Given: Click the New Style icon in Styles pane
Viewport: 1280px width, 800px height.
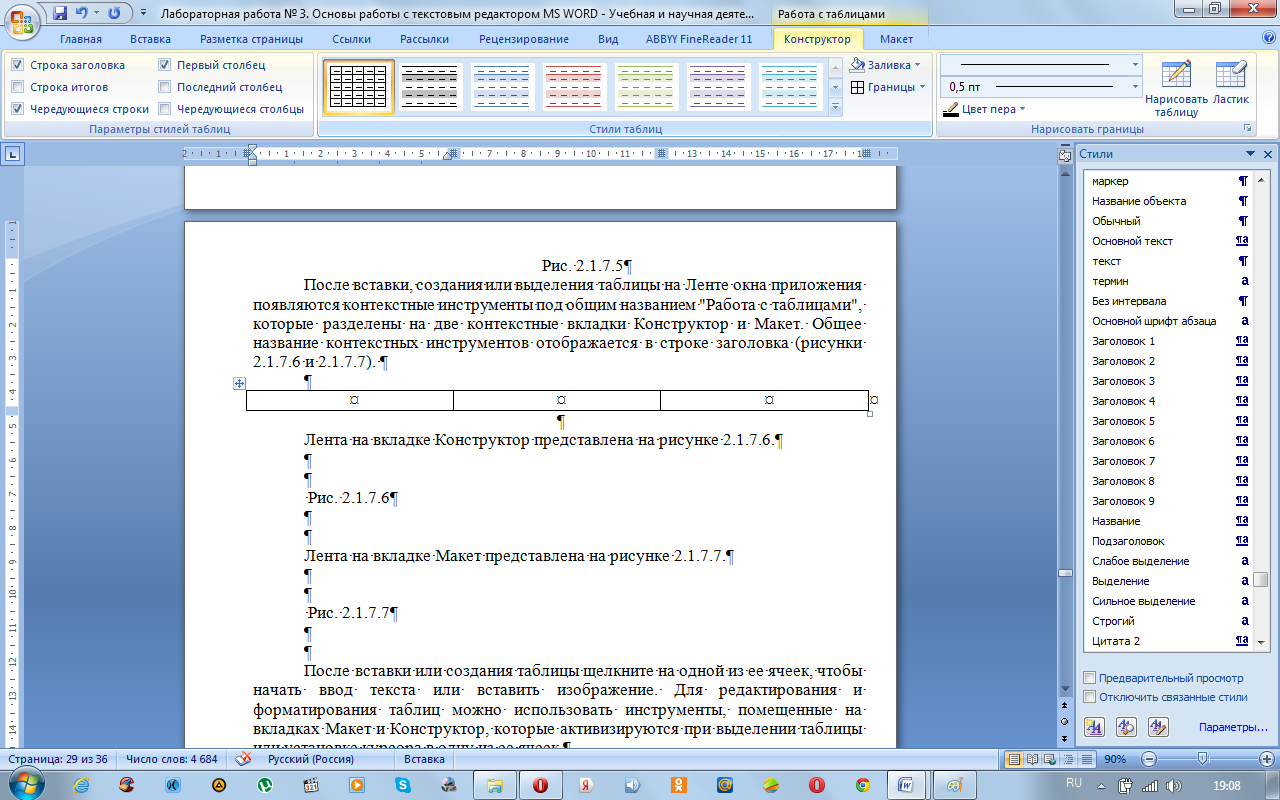Looking at the screenshot, I should tap(1094, 727).
